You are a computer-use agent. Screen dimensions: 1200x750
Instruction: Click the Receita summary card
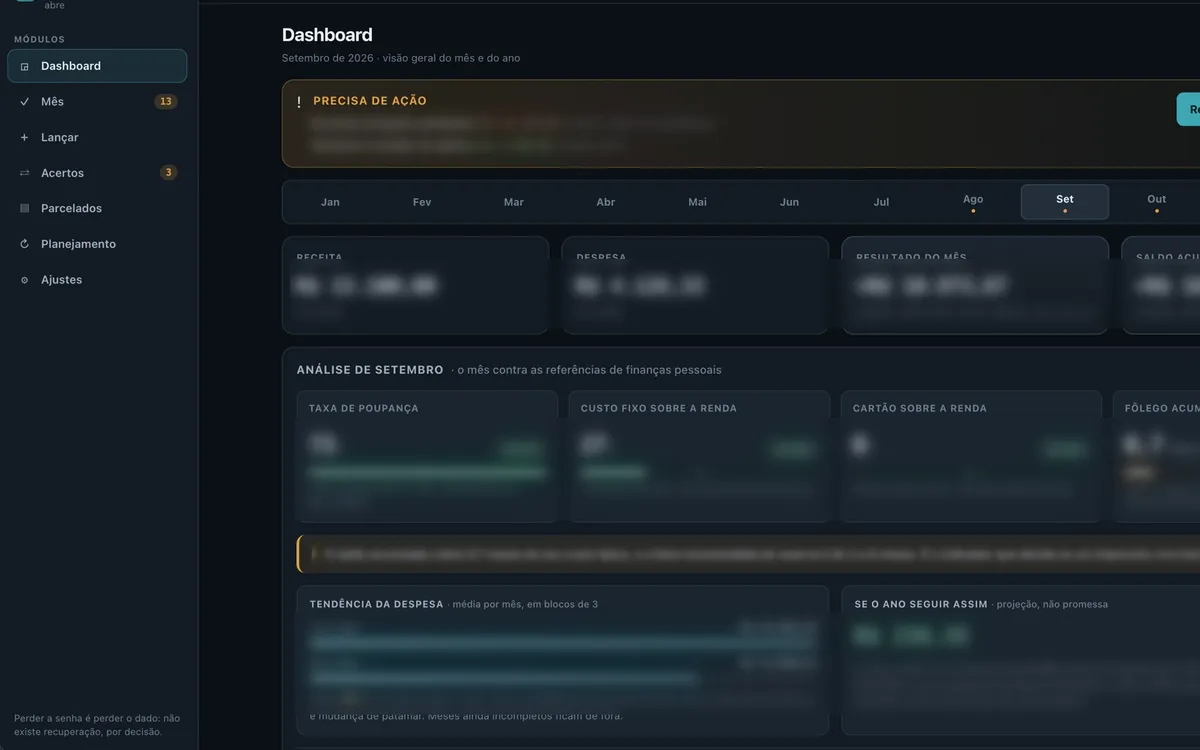tap(416, 285)
